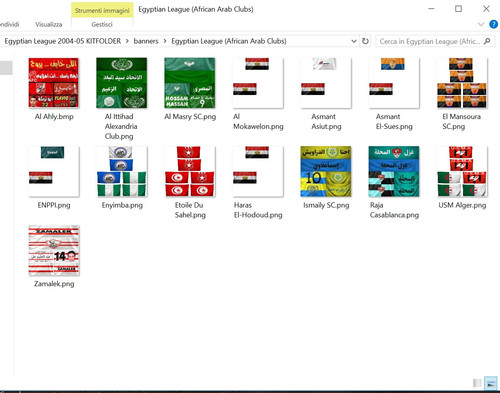Click the USM Alger.png file name
The width and height of the screenshot is (500, 393).
462,205
